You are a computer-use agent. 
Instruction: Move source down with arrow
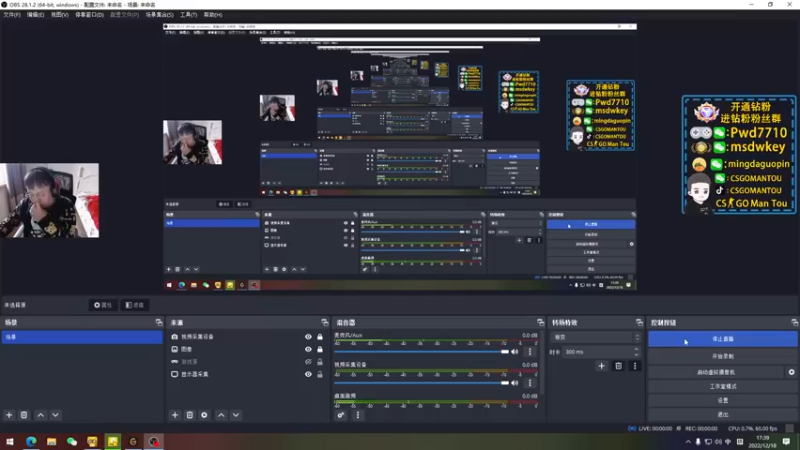[x=236, y=415]
